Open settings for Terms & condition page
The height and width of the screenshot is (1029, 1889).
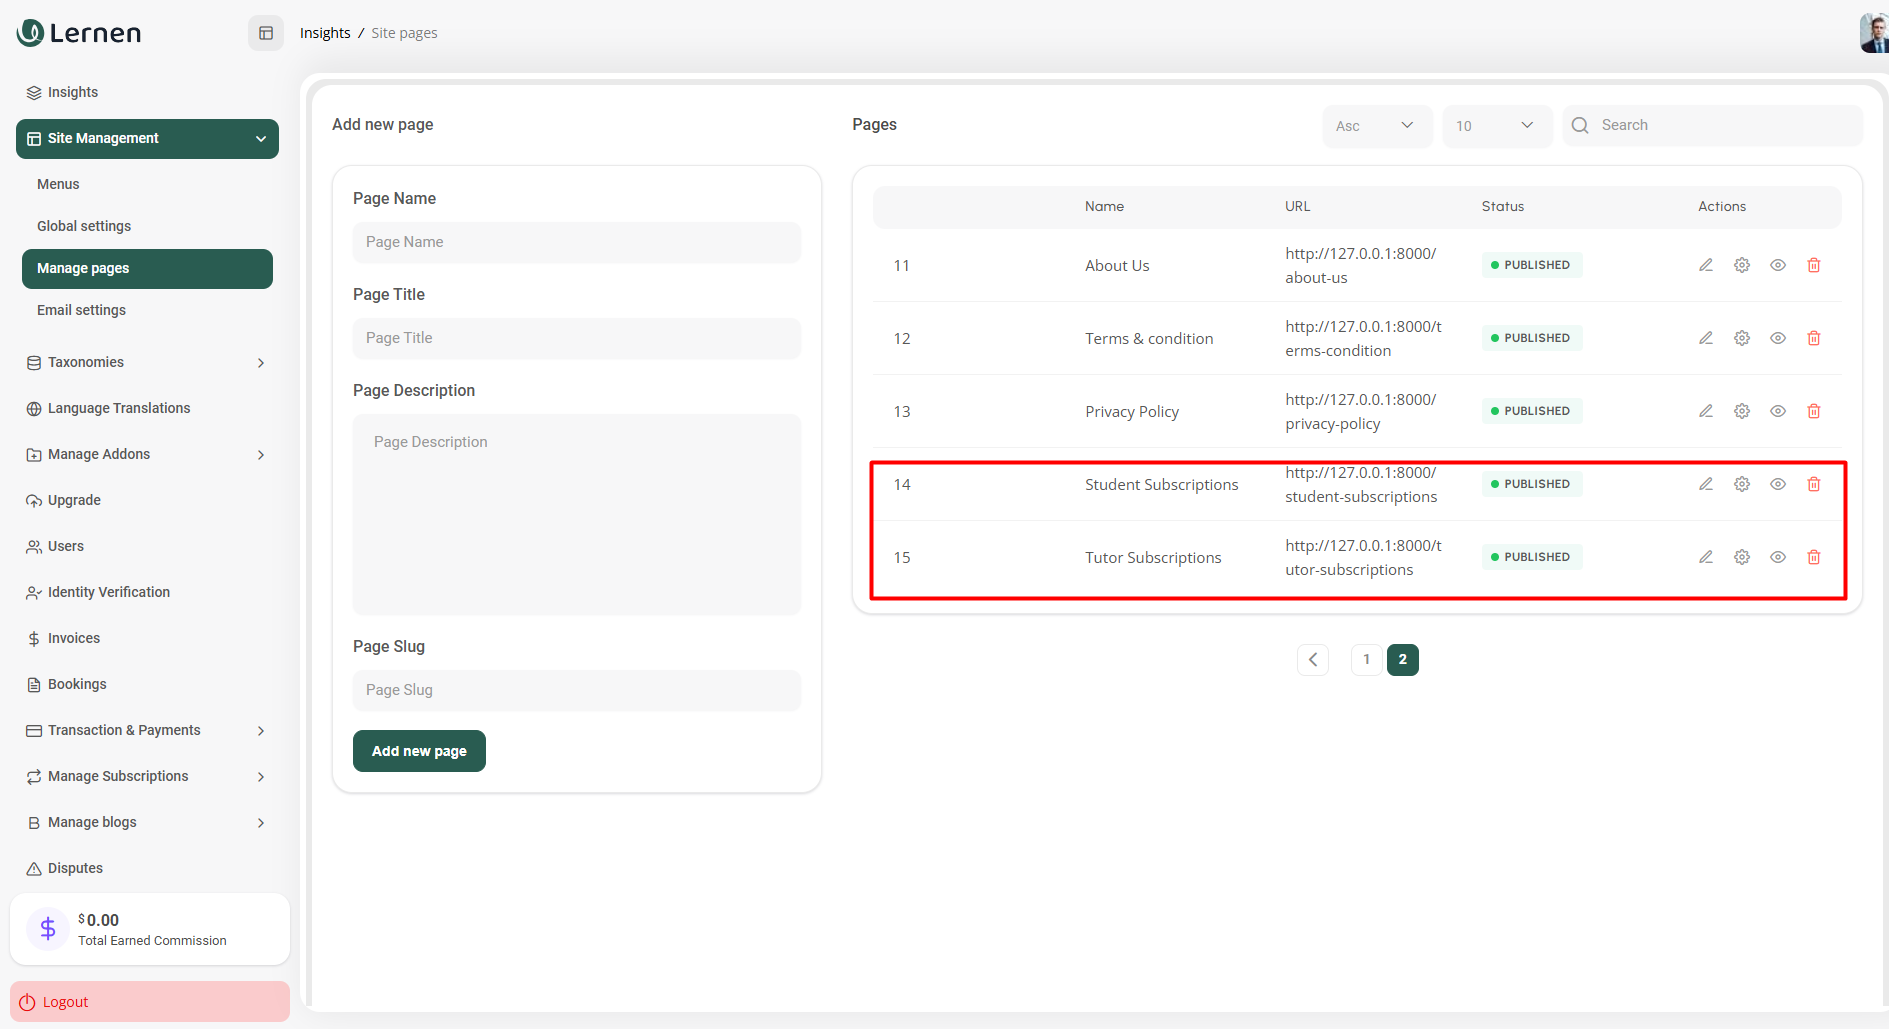(1741, 338)
